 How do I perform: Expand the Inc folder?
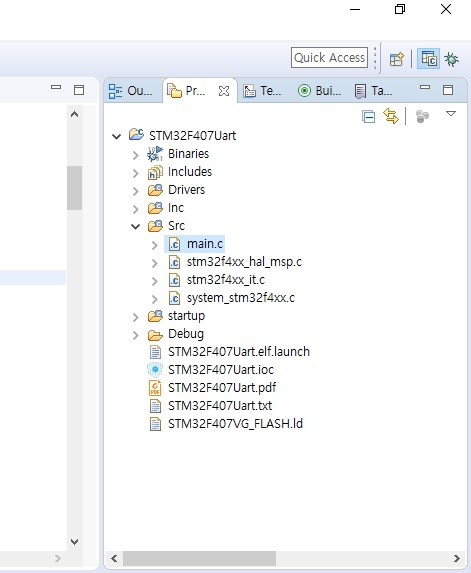(x=136, y=209)
